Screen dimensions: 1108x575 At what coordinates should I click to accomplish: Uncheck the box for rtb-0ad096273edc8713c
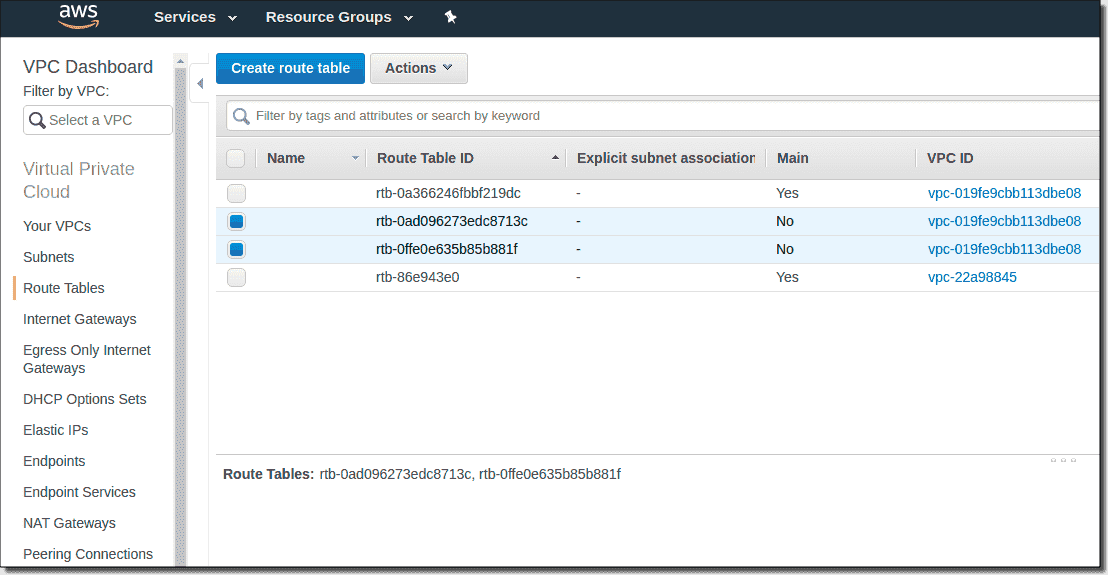click(x=237, y=222)
